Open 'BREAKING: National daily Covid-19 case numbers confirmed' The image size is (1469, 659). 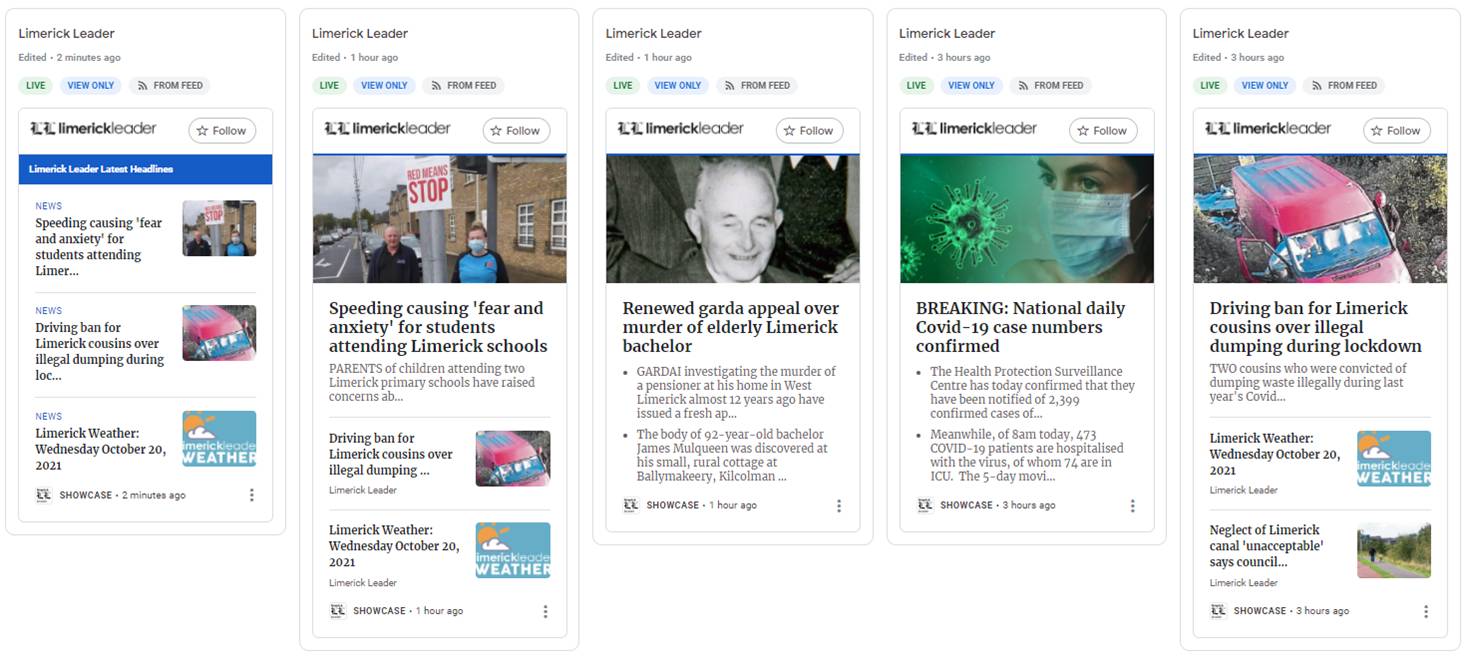pos(1020,327)
